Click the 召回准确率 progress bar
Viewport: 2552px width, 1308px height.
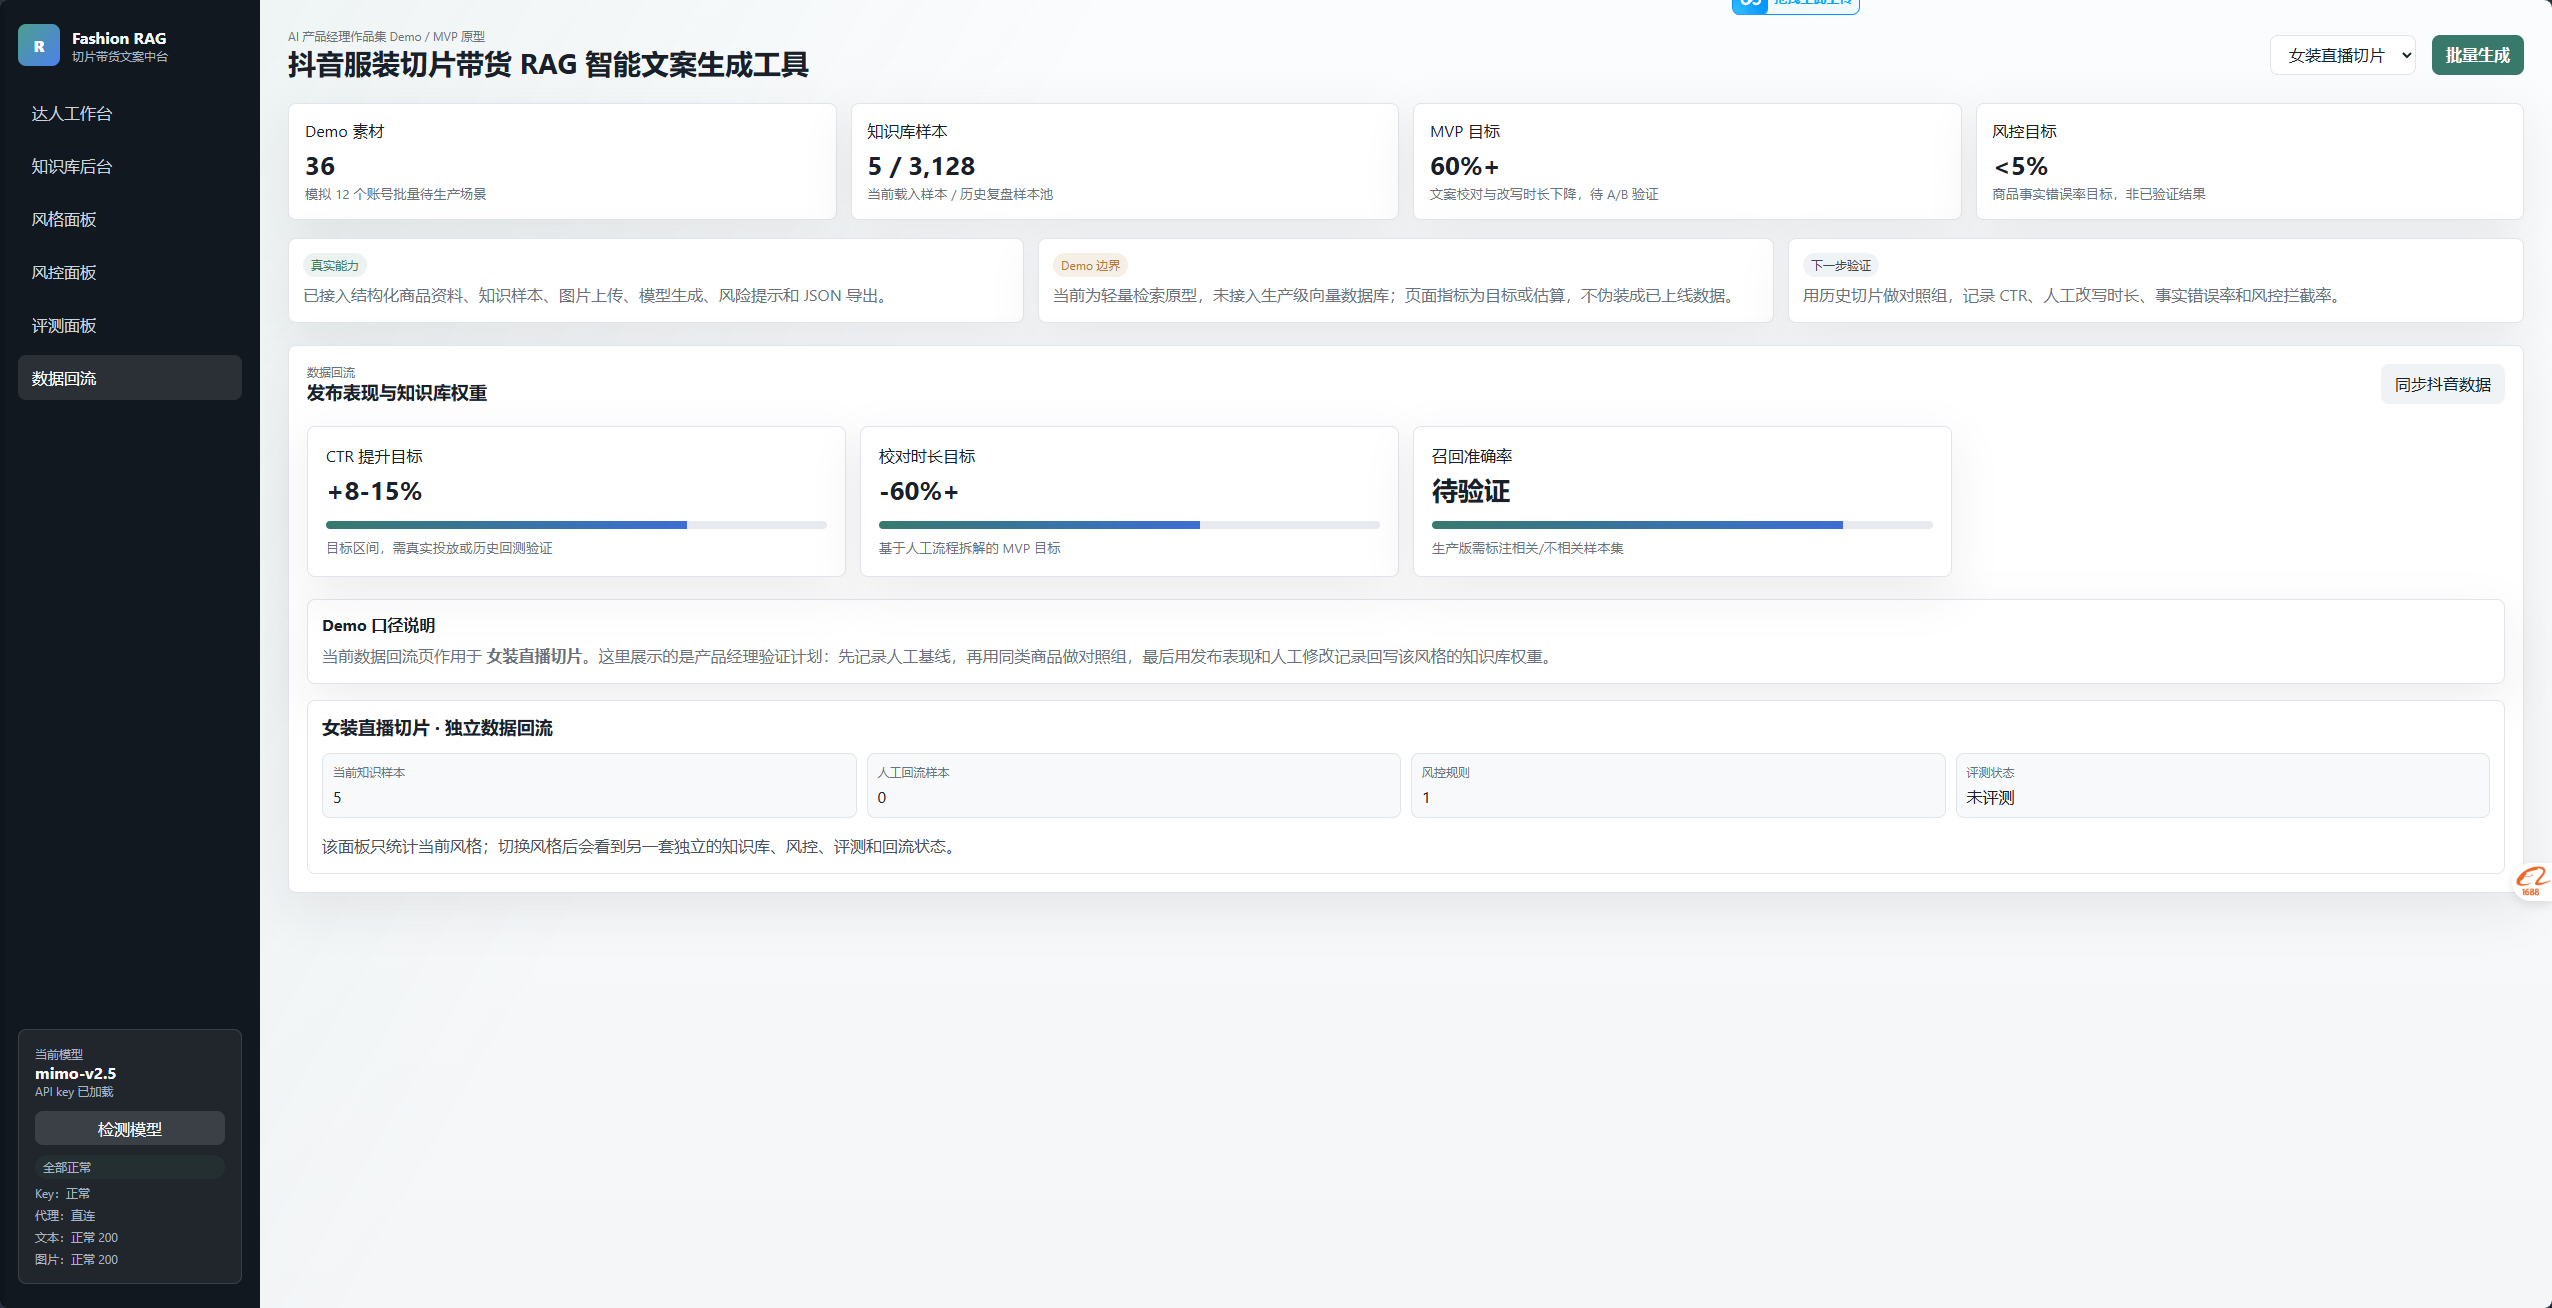(x=1682, y=525)
